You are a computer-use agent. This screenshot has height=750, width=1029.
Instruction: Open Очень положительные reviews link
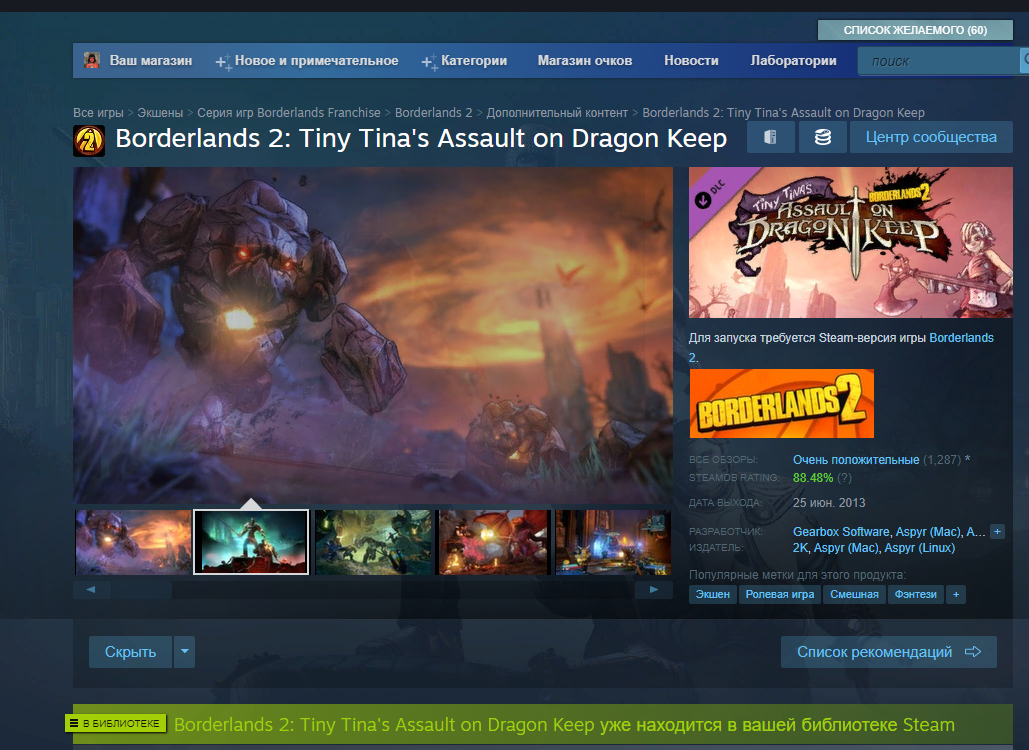856,460
